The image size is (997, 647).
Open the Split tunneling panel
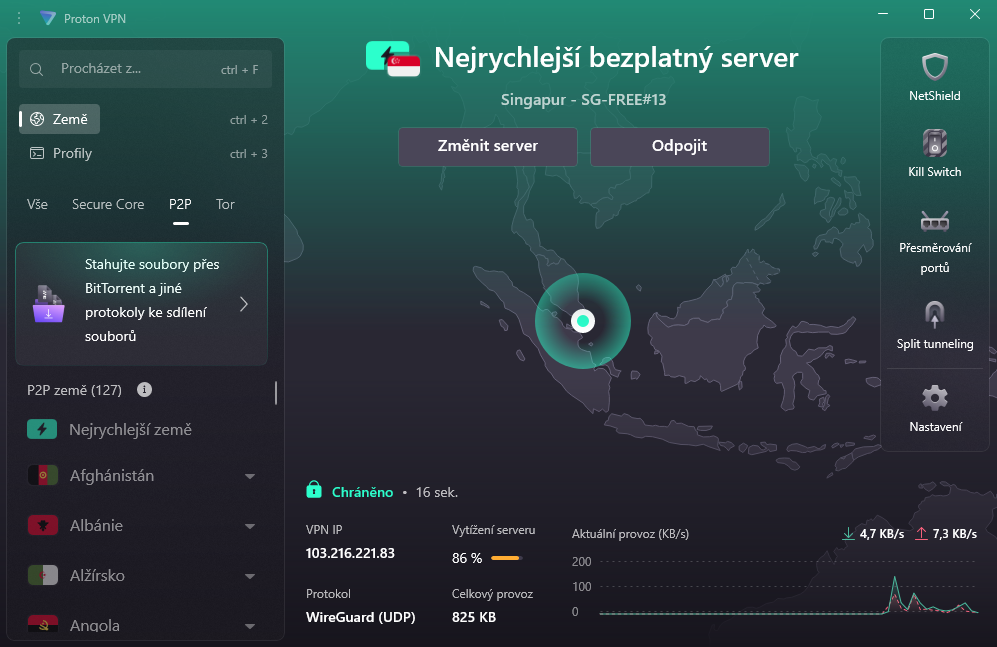(x=934, y=325)
